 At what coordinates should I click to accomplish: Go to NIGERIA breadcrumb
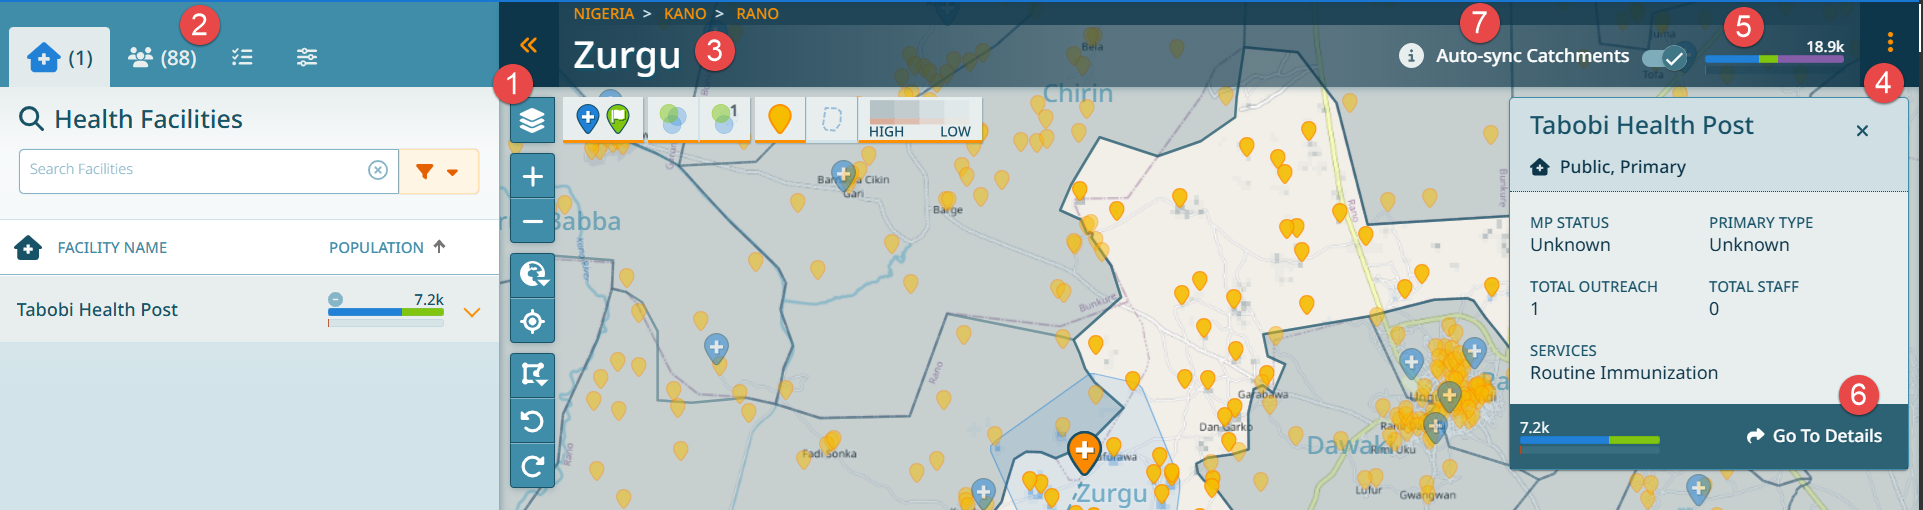click(604, 14)
